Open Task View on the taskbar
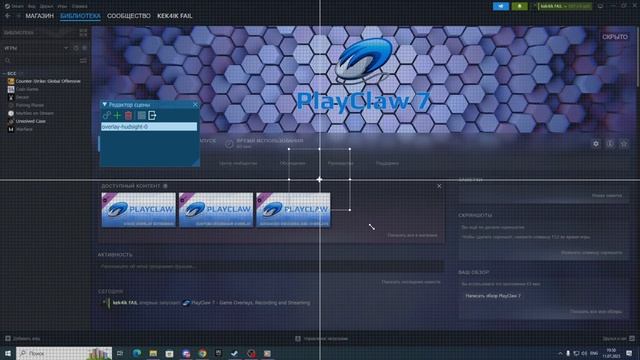Screen dimensions: 640x360 point(120,353)
